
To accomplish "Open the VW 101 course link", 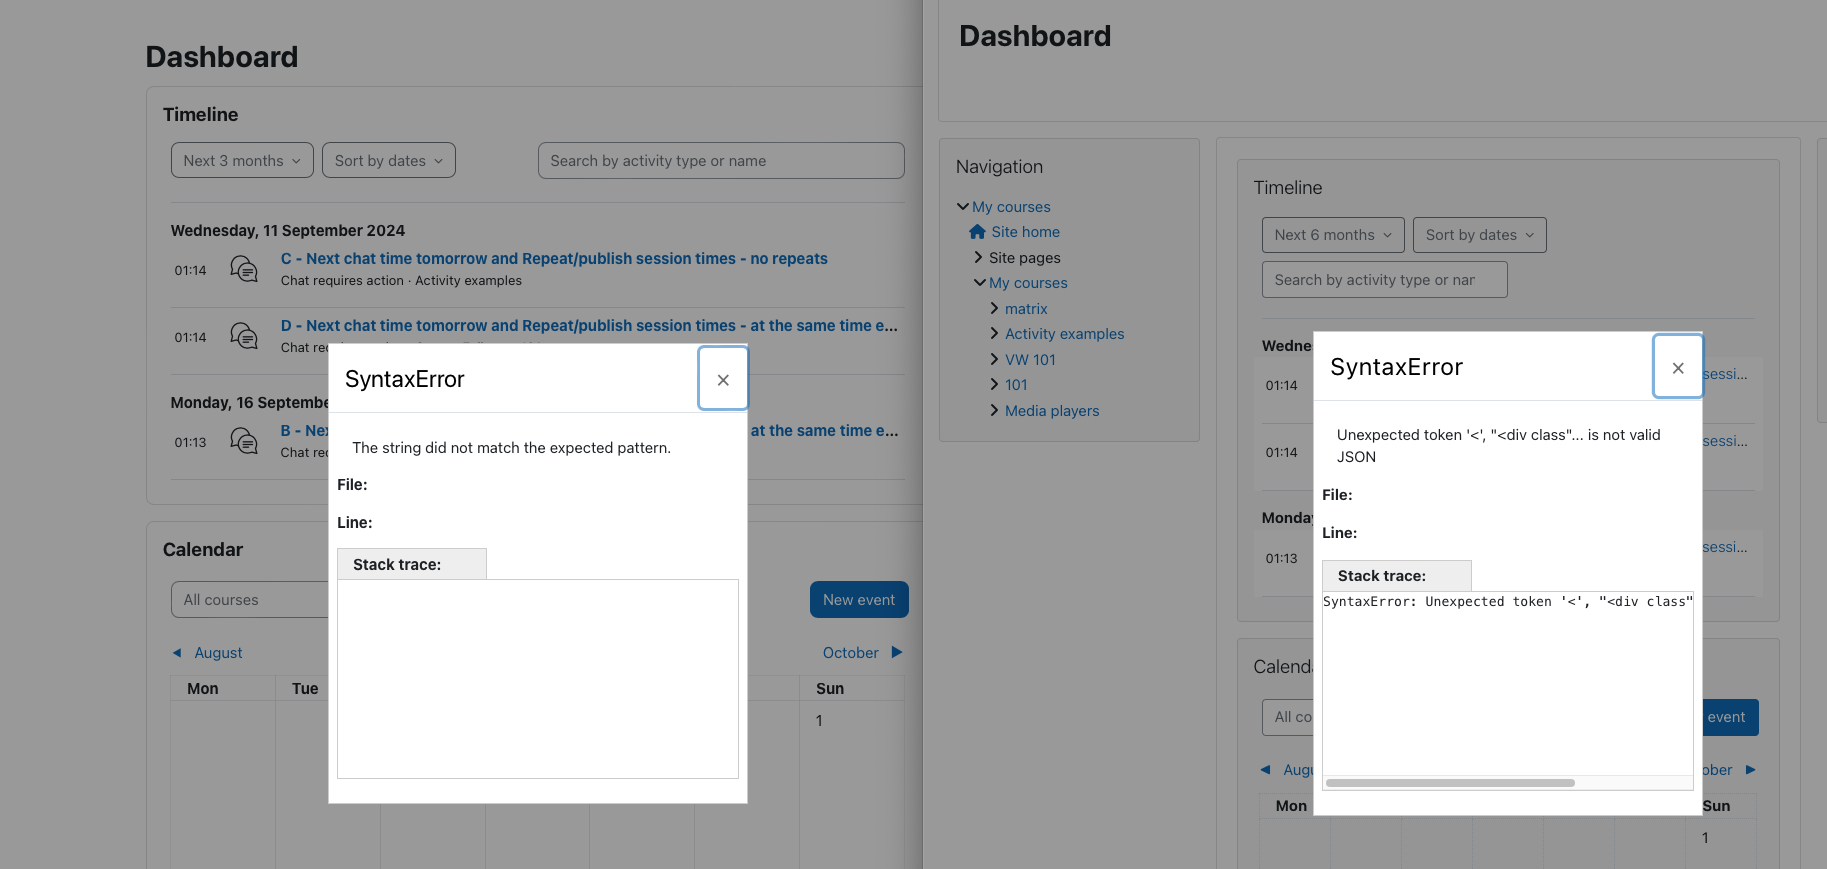I will click(1030, 360).
